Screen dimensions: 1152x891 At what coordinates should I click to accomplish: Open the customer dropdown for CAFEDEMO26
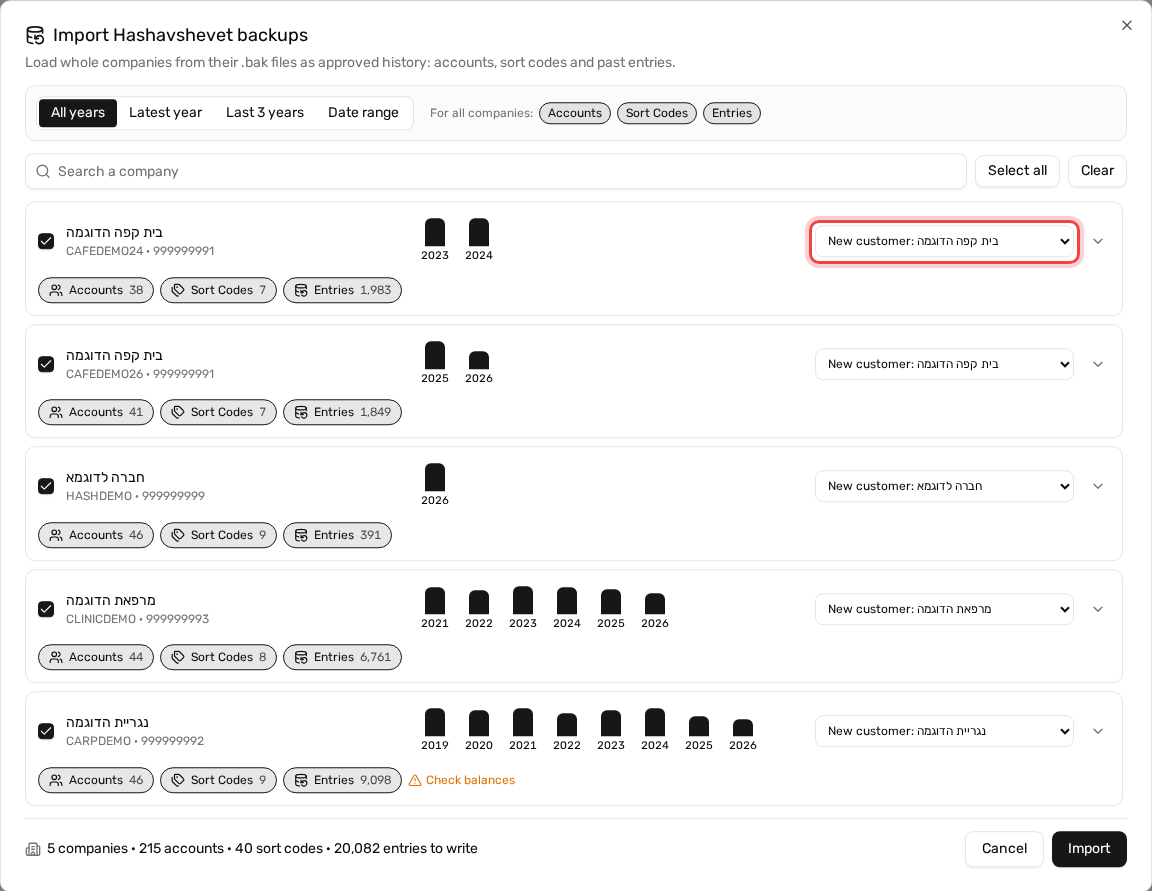point(944,364)
